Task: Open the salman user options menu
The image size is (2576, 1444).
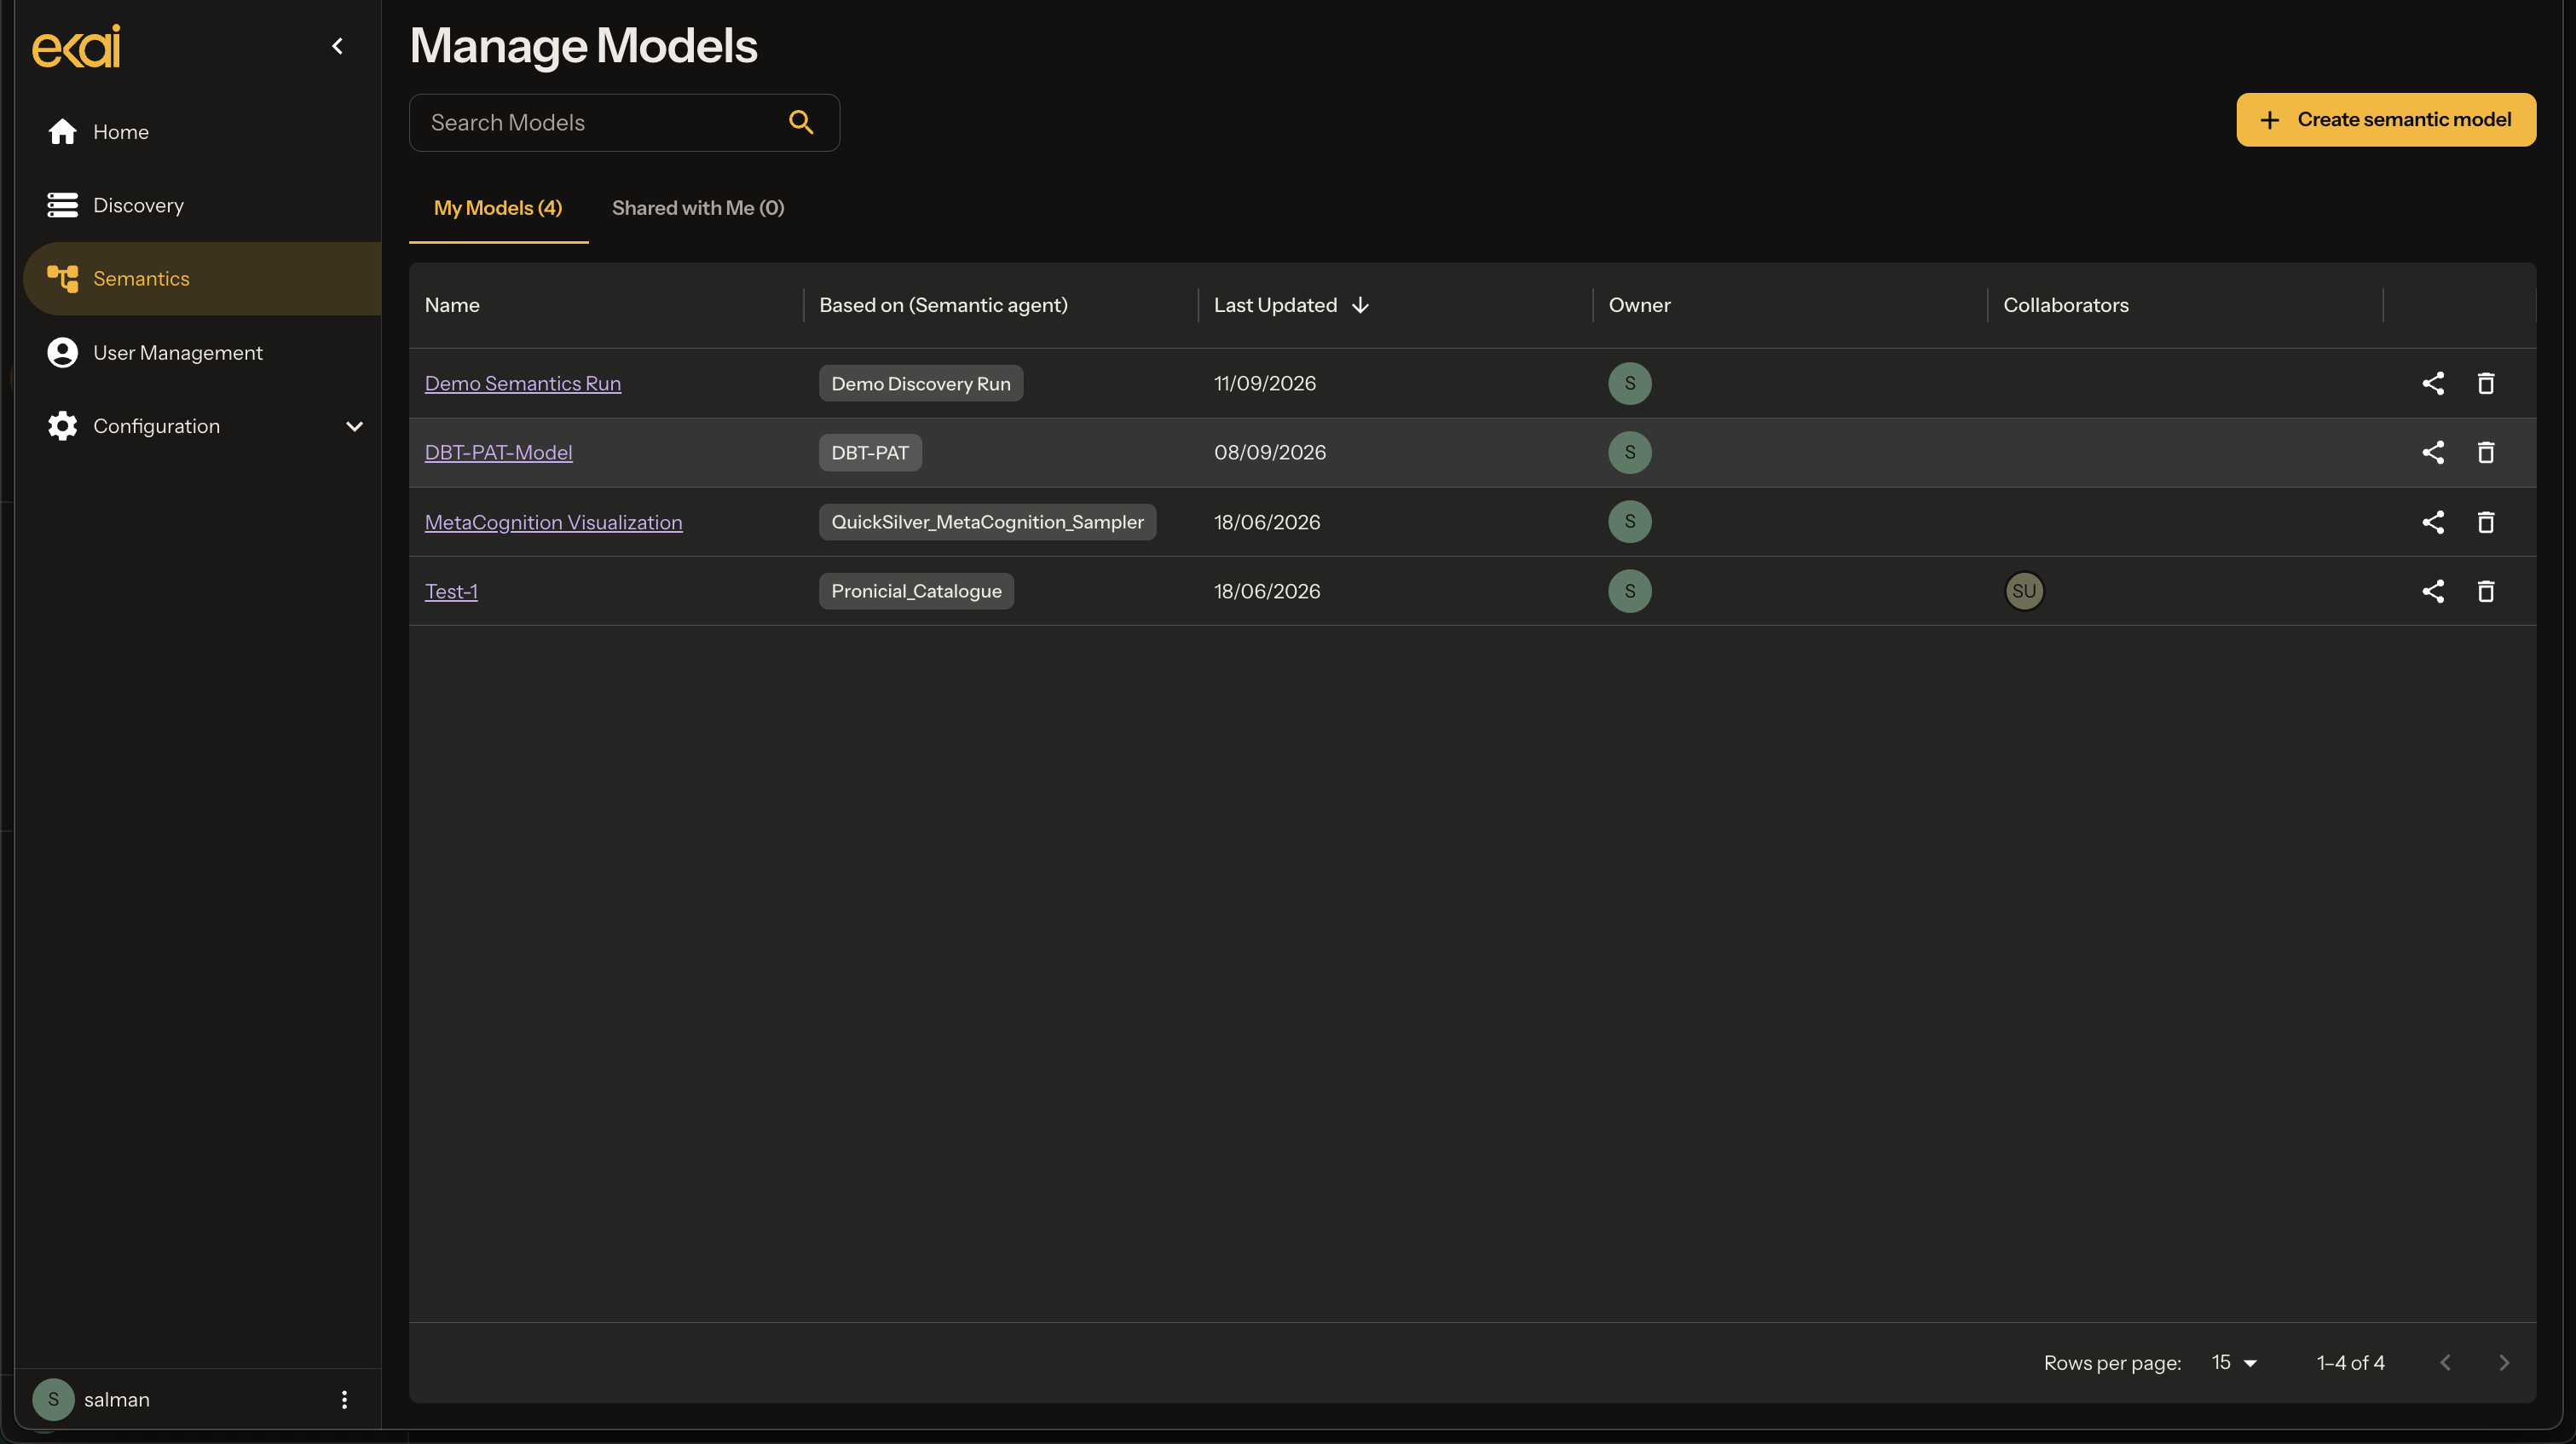Action: coord(344,1399)
